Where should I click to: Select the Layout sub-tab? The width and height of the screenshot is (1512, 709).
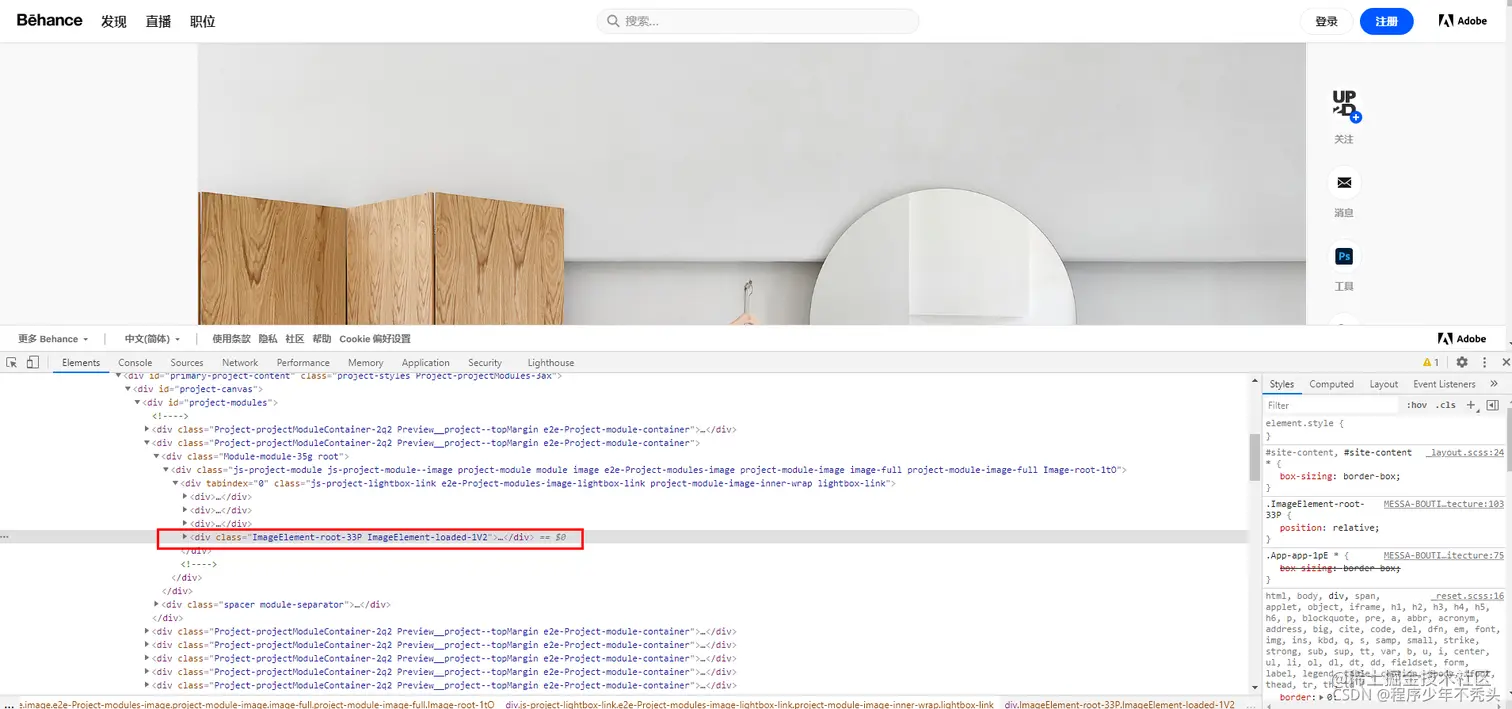pos(1384,384)
